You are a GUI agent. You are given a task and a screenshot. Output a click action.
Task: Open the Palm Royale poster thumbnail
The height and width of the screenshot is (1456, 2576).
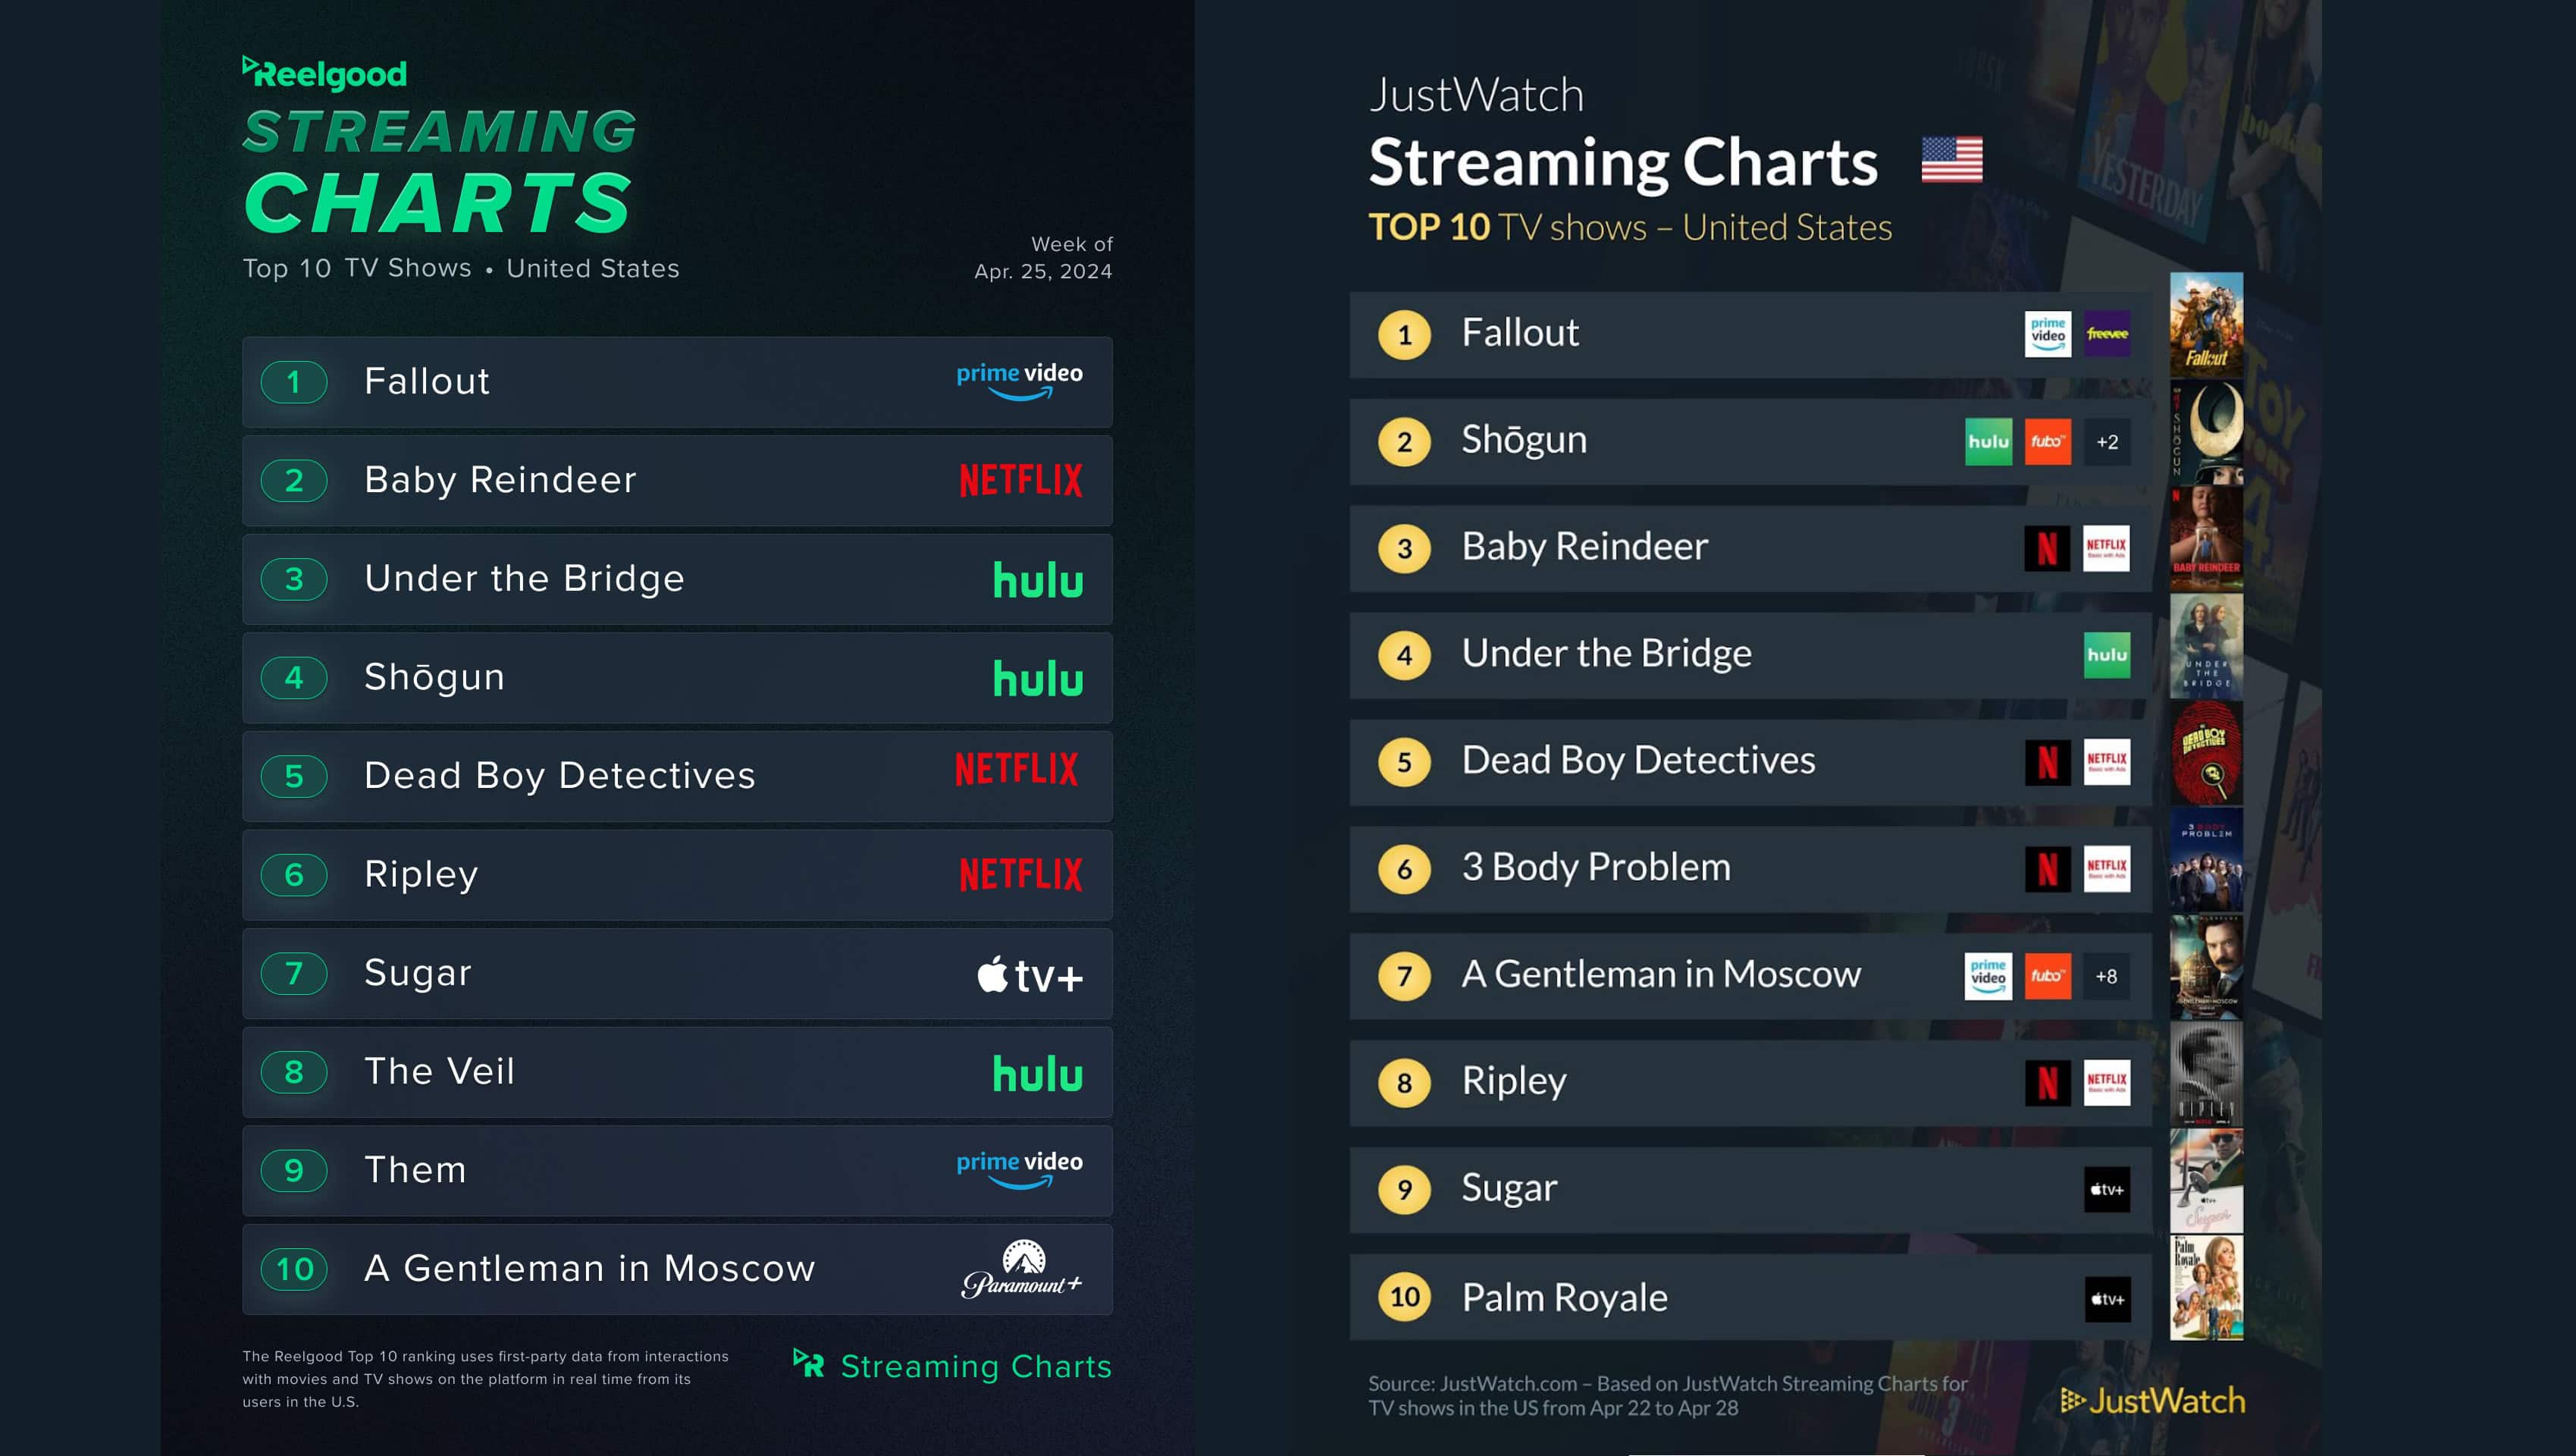click(2206, 1287)
